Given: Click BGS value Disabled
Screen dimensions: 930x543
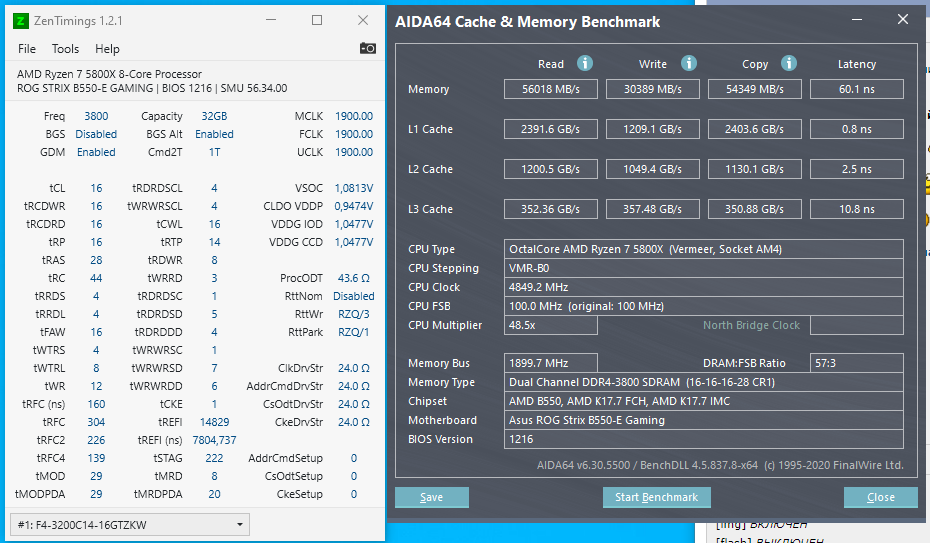Looking at the screenshot, I should [x=96, y=134].
